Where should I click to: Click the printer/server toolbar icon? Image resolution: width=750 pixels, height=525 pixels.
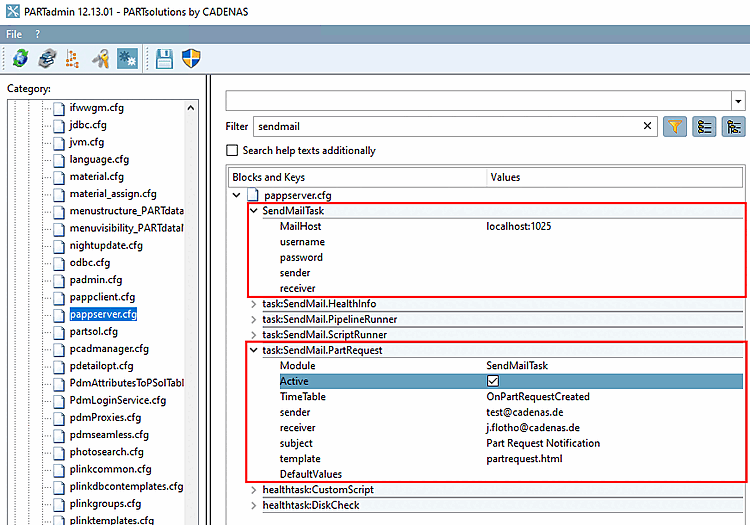click(47, 58)
